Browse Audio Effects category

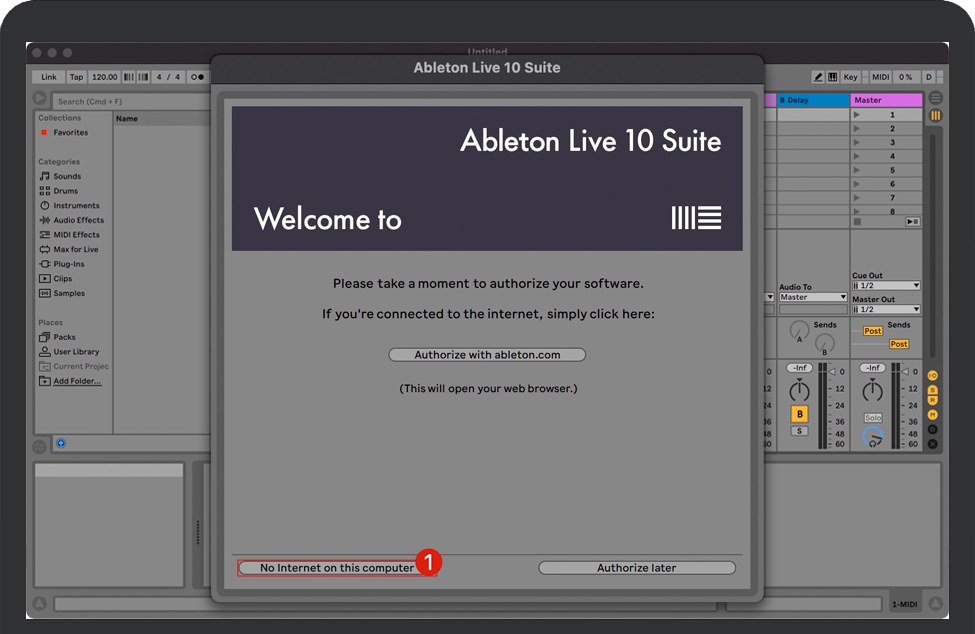[x=78, y=220]
